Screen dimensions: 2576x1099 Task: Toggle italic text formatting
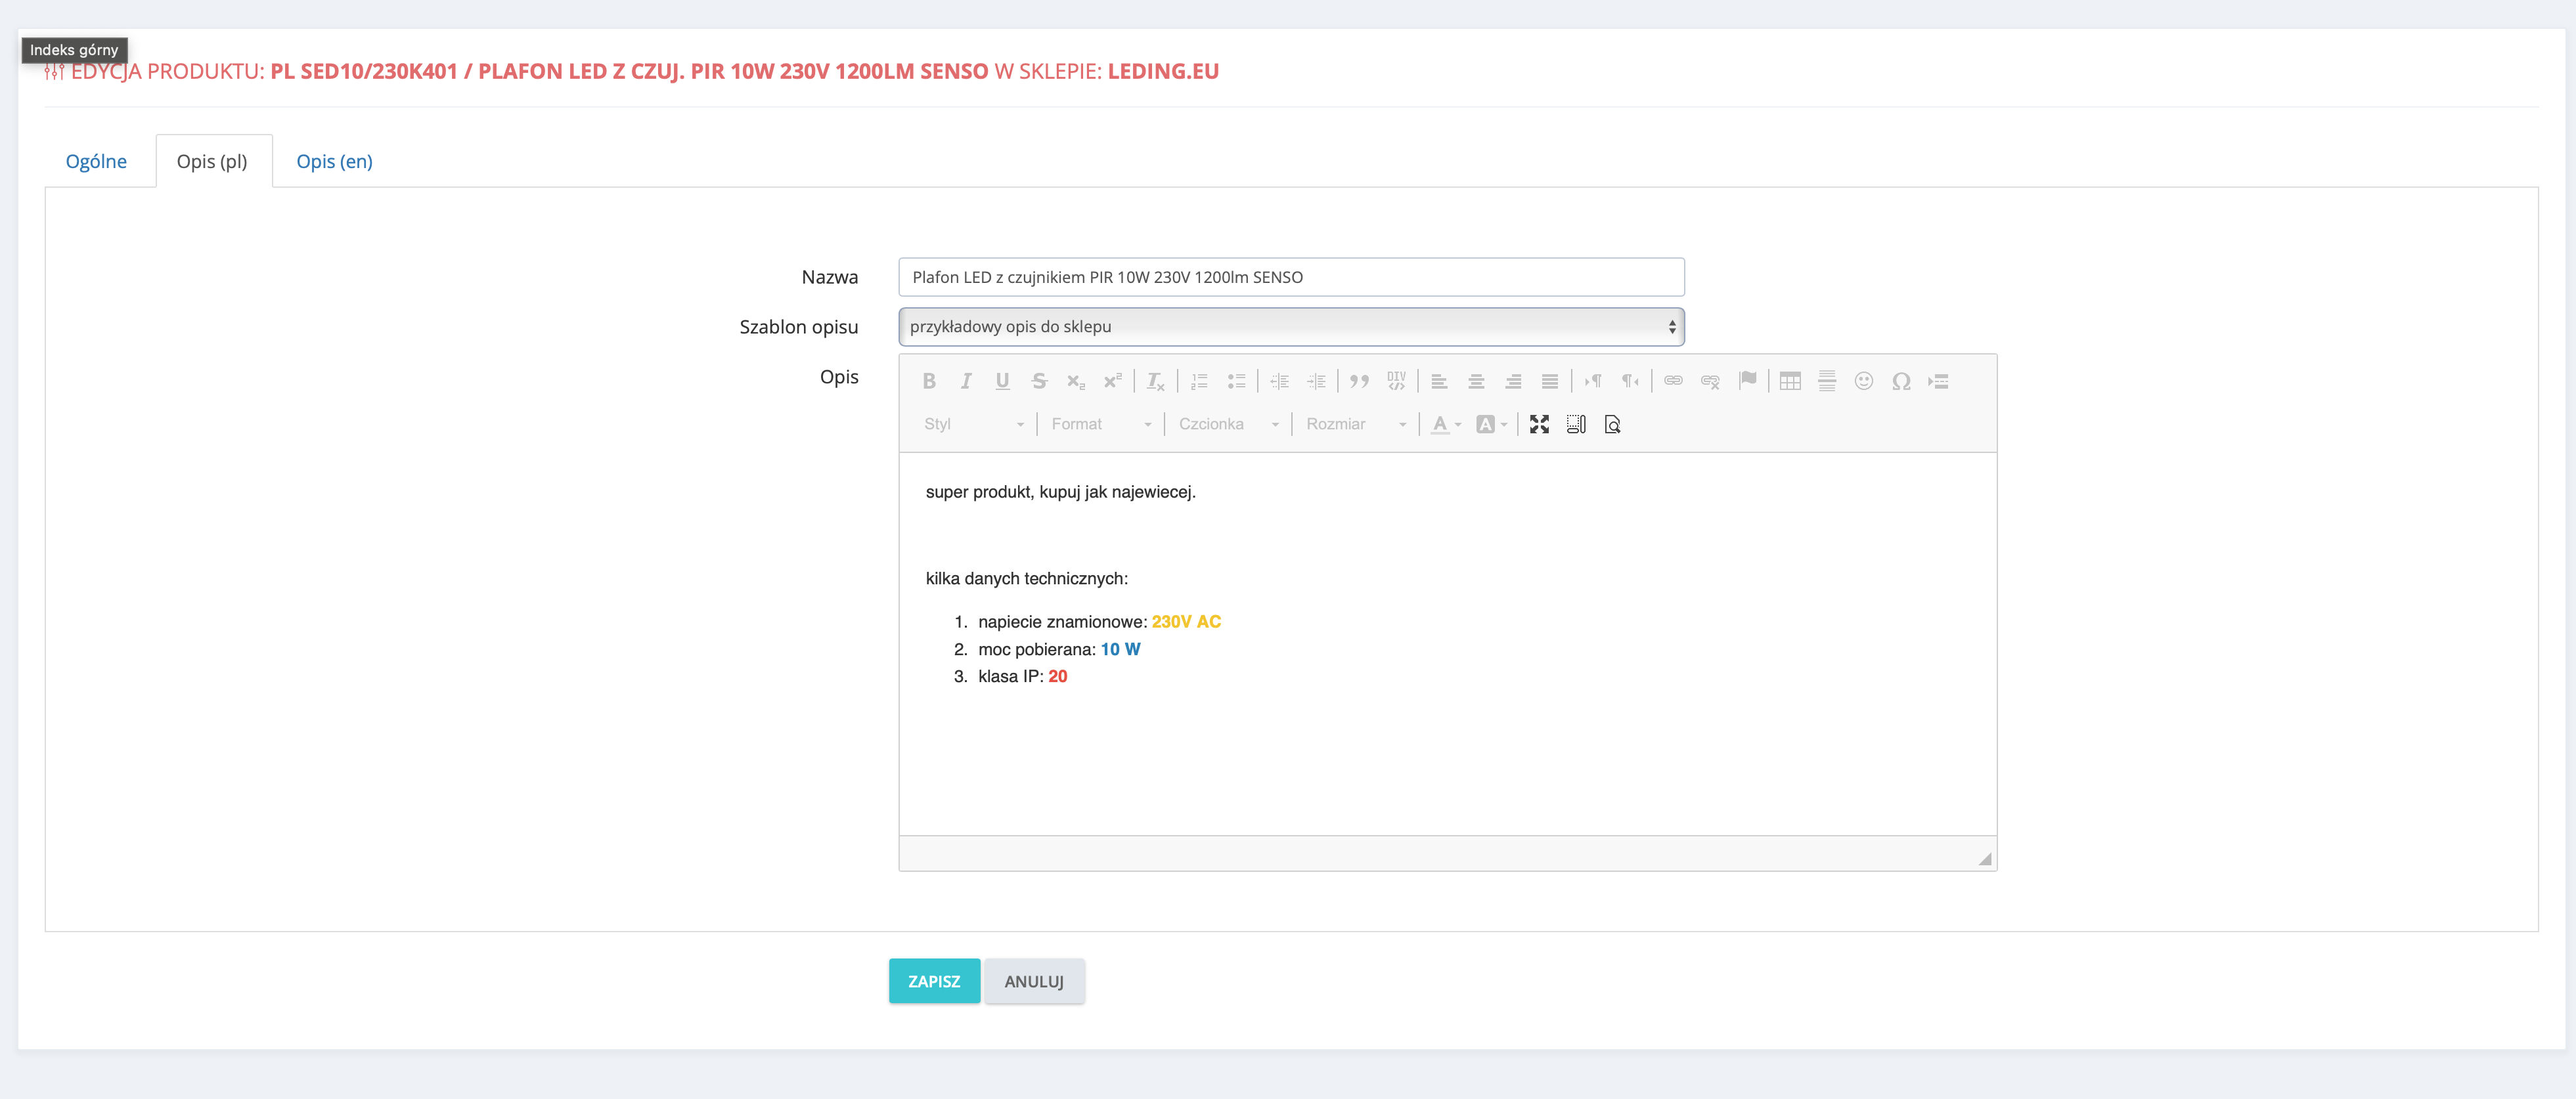point(966,381)
